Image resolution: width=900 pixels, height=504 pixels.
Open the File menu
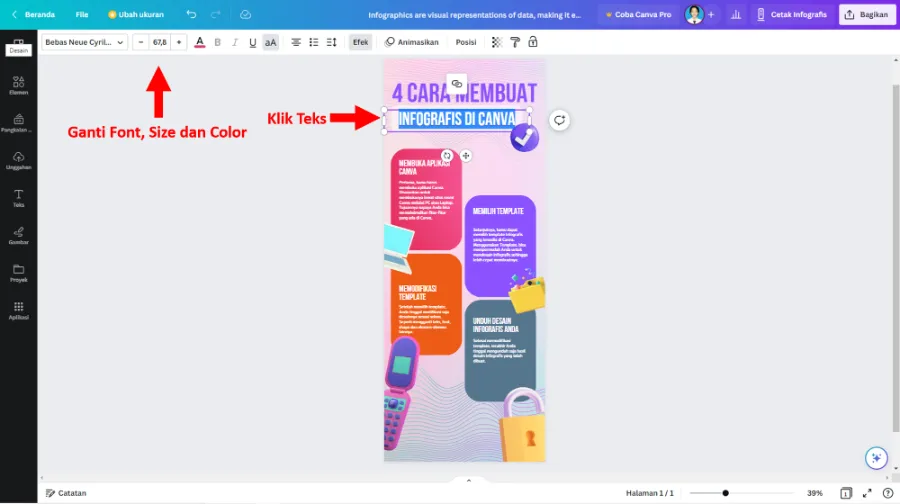[x=82, y=14]
